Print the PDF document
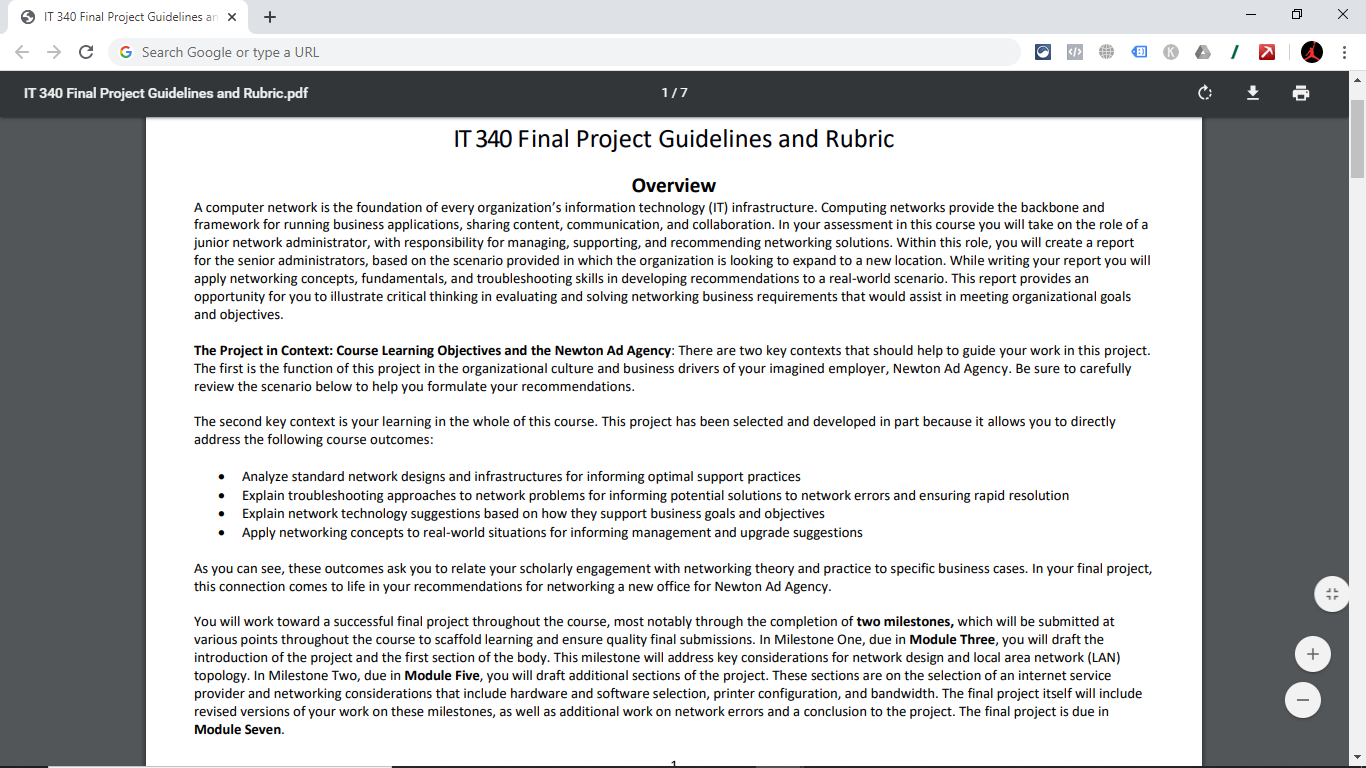The image size is (1366, 768). click(1300, 93)
